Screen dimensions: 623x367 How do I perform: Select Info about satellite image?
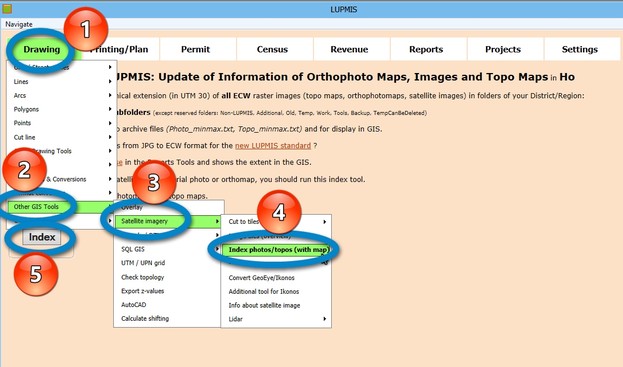264,305
